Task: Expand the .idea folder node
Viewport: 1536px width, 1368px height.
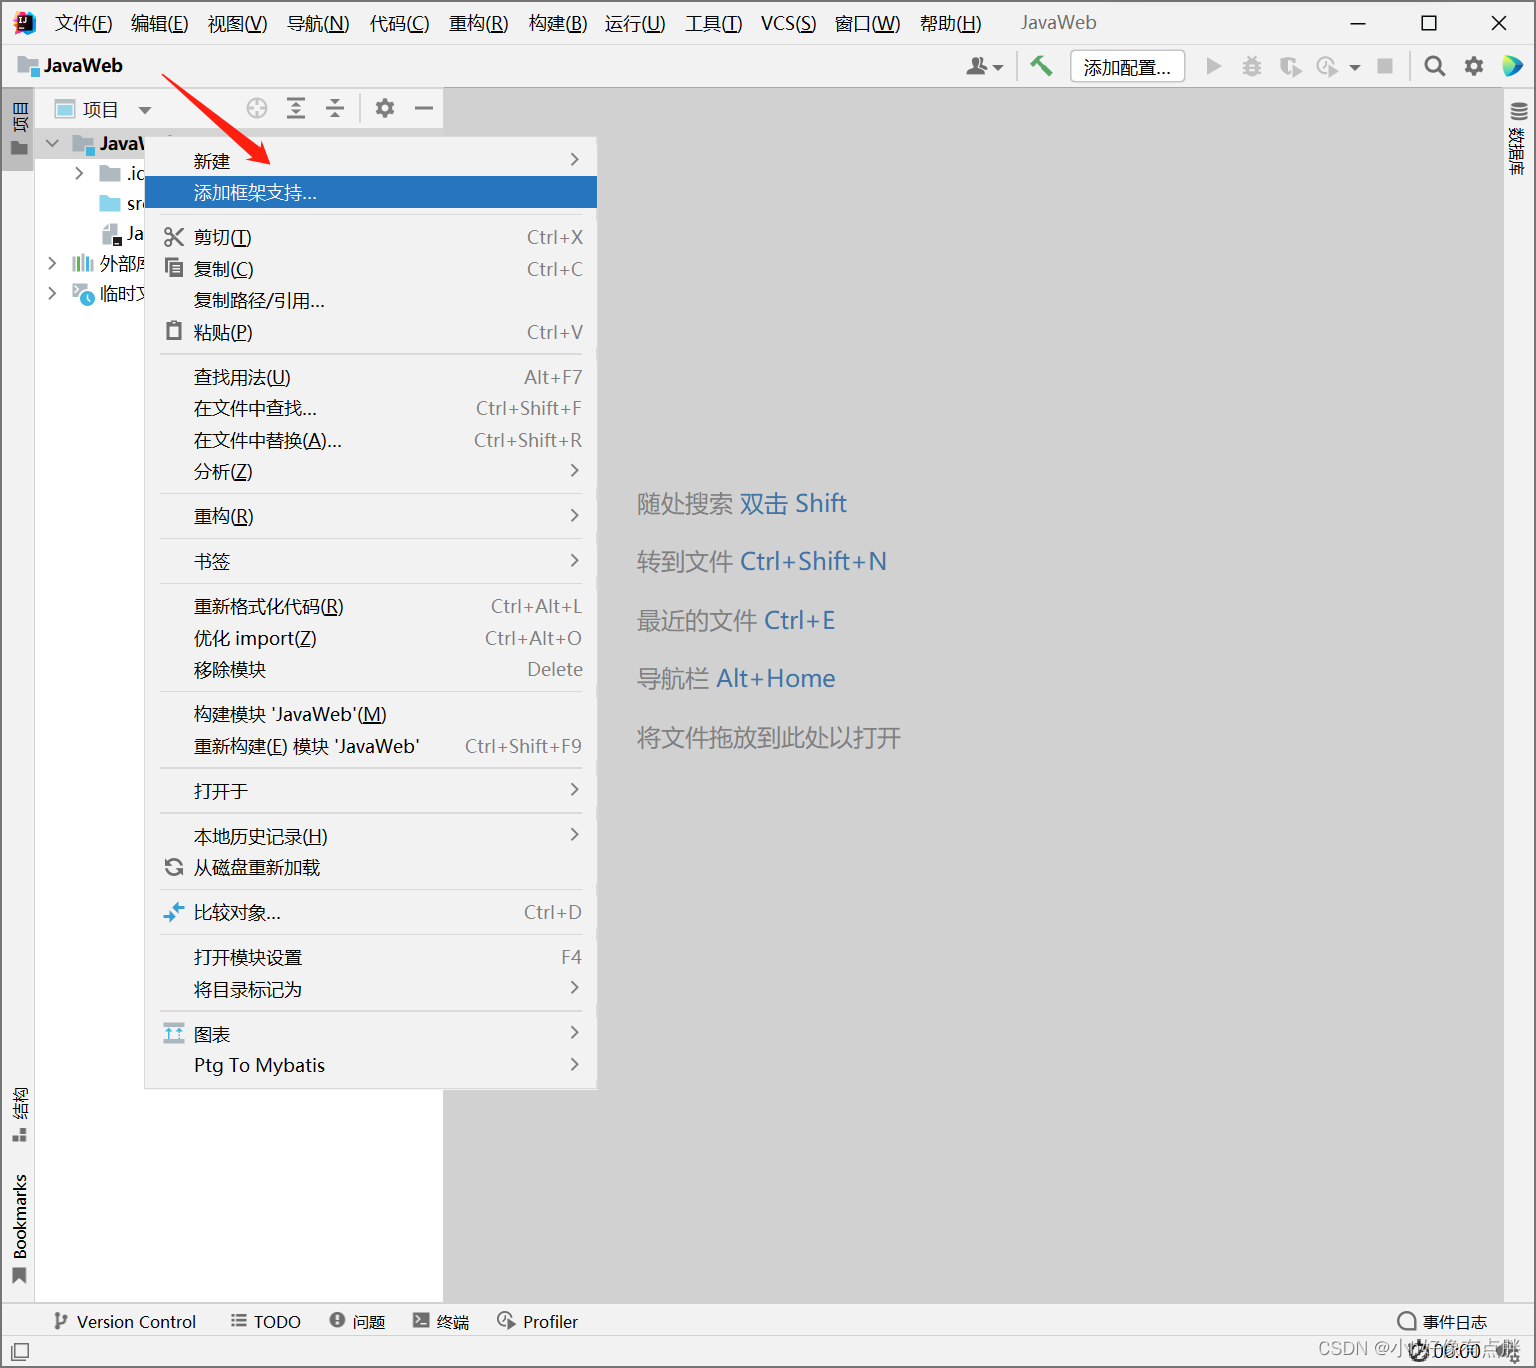Action: 79,174
